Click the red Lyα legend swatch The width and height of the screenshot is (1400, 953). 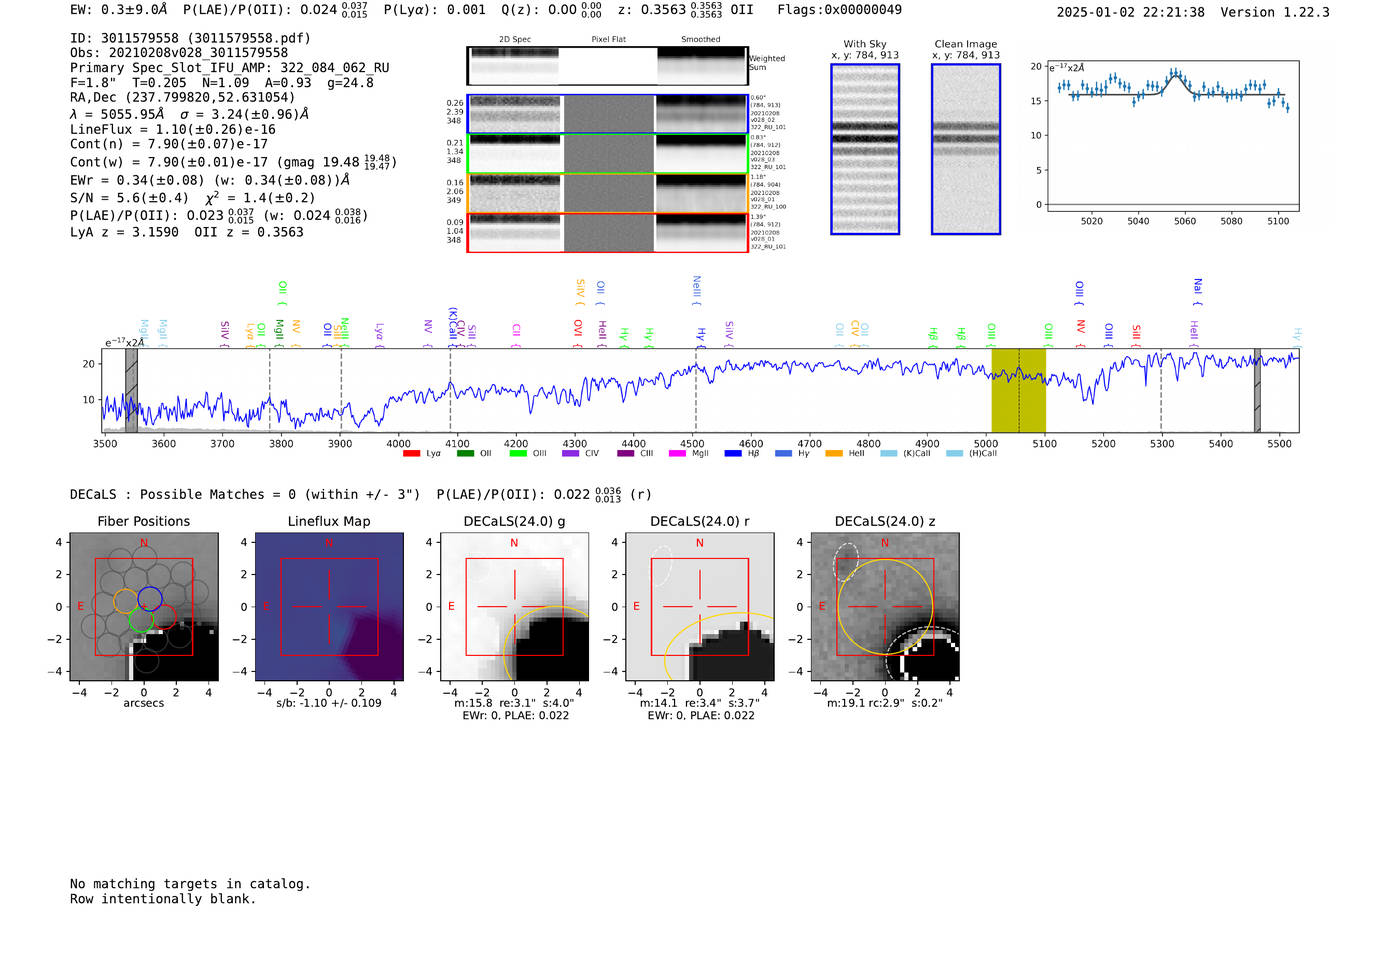(411, 454)
